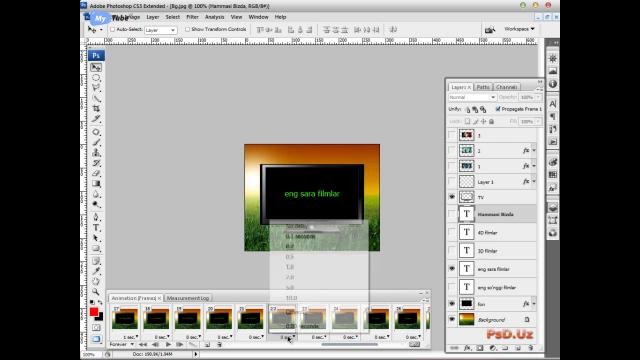Open frame 17 delay dropdown
Viewport: 640px width, 360px height.
tap(131, 337)
